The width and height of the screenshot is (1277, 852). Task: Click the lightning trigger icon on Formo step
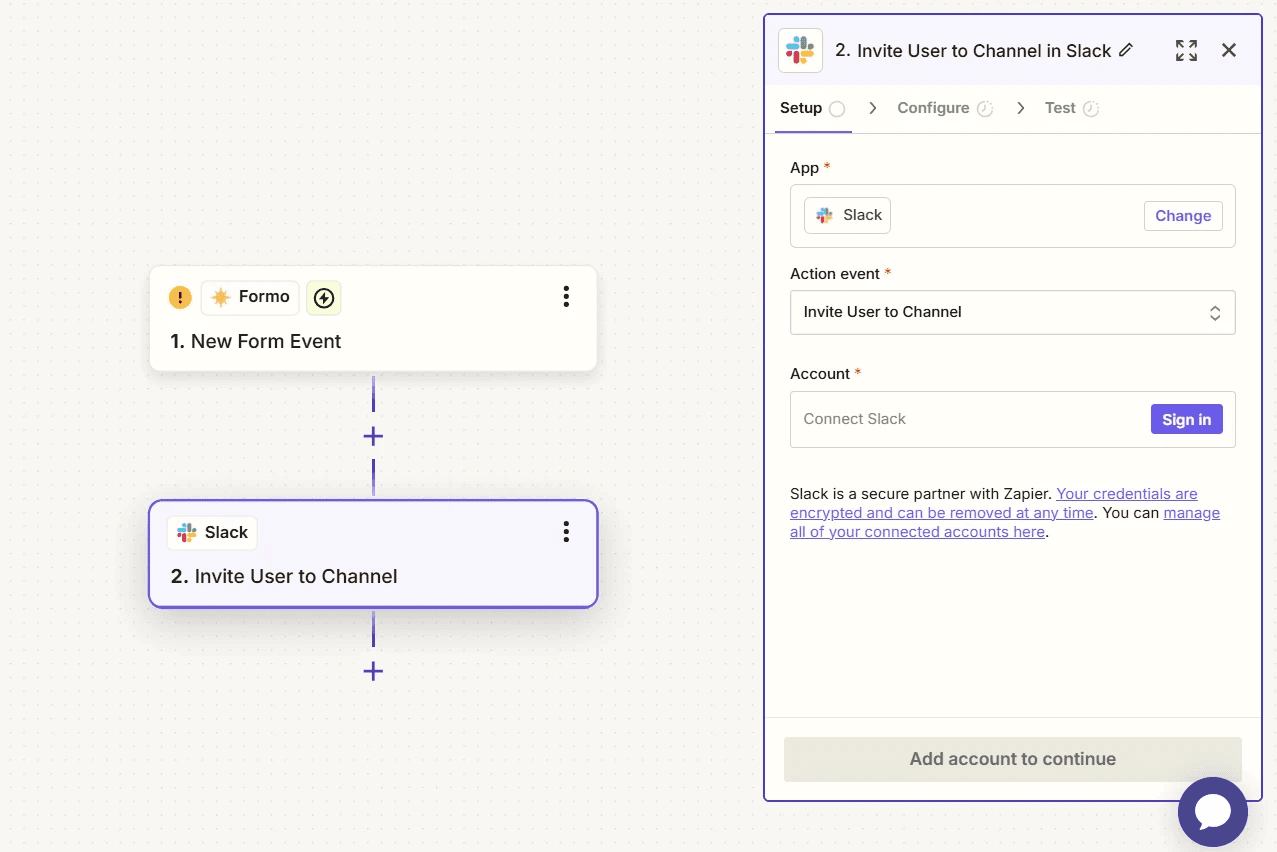(323, 297)
